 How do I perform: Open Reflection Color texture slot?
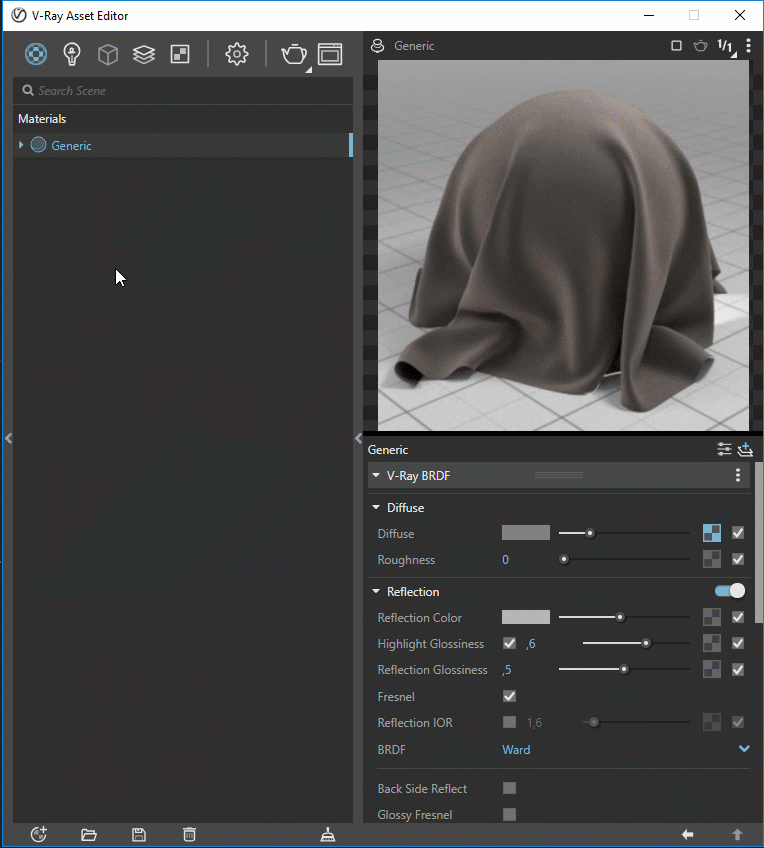click(x=712, y=617)
